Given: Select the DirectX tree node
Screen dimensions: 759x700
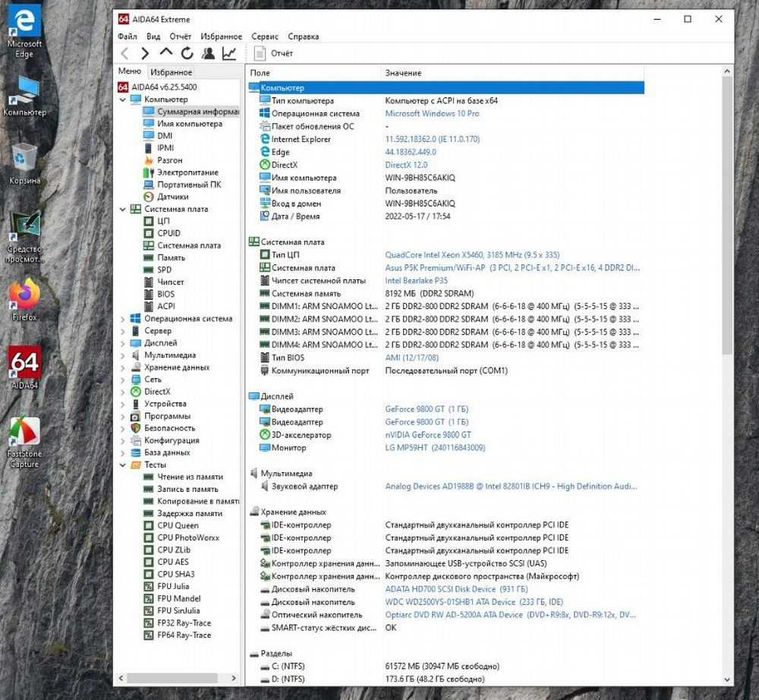Looking at the screenshot, I should click(157, 392).
